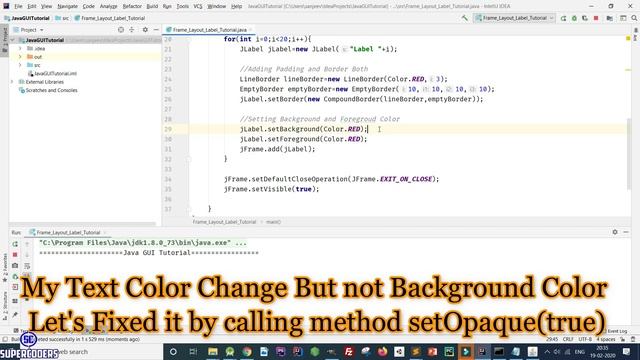The height and width of the screenshot is (360, 640).
Task: Click 4 spaces indent in status bar
Action: [x=605, y=339]
